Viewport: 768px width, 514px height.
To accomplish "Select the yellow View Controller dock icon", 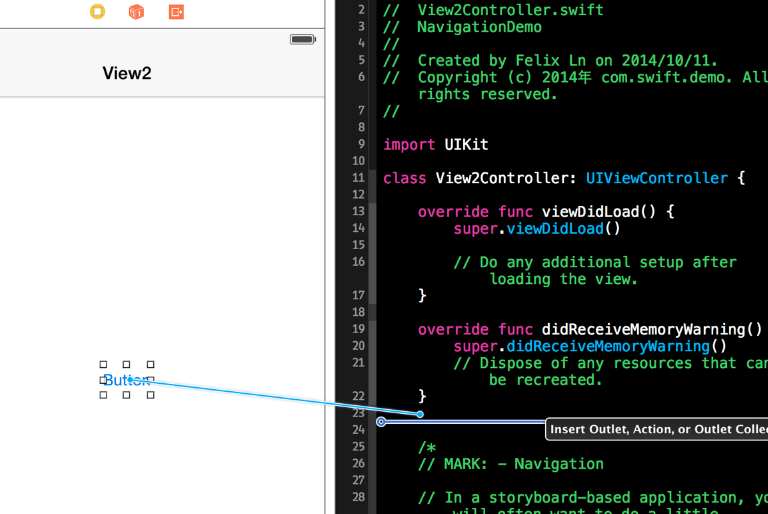I will [97, 12].
